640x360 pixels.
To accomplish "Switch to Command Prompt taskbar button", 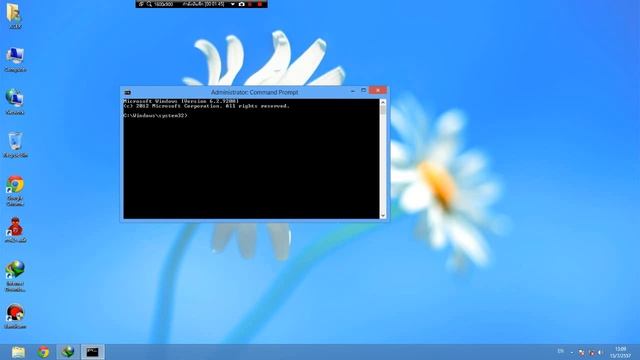I will (x=93, y=352).
